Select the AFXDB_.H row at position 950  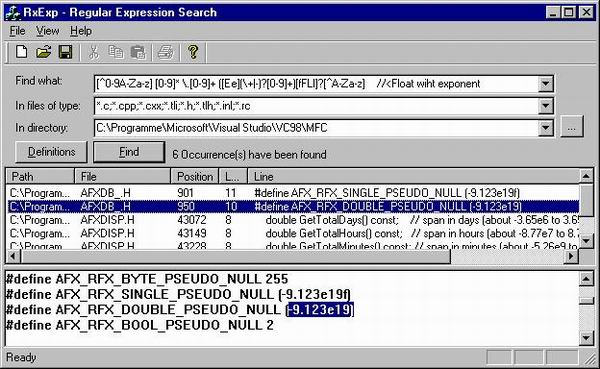[x=293, y=206]
